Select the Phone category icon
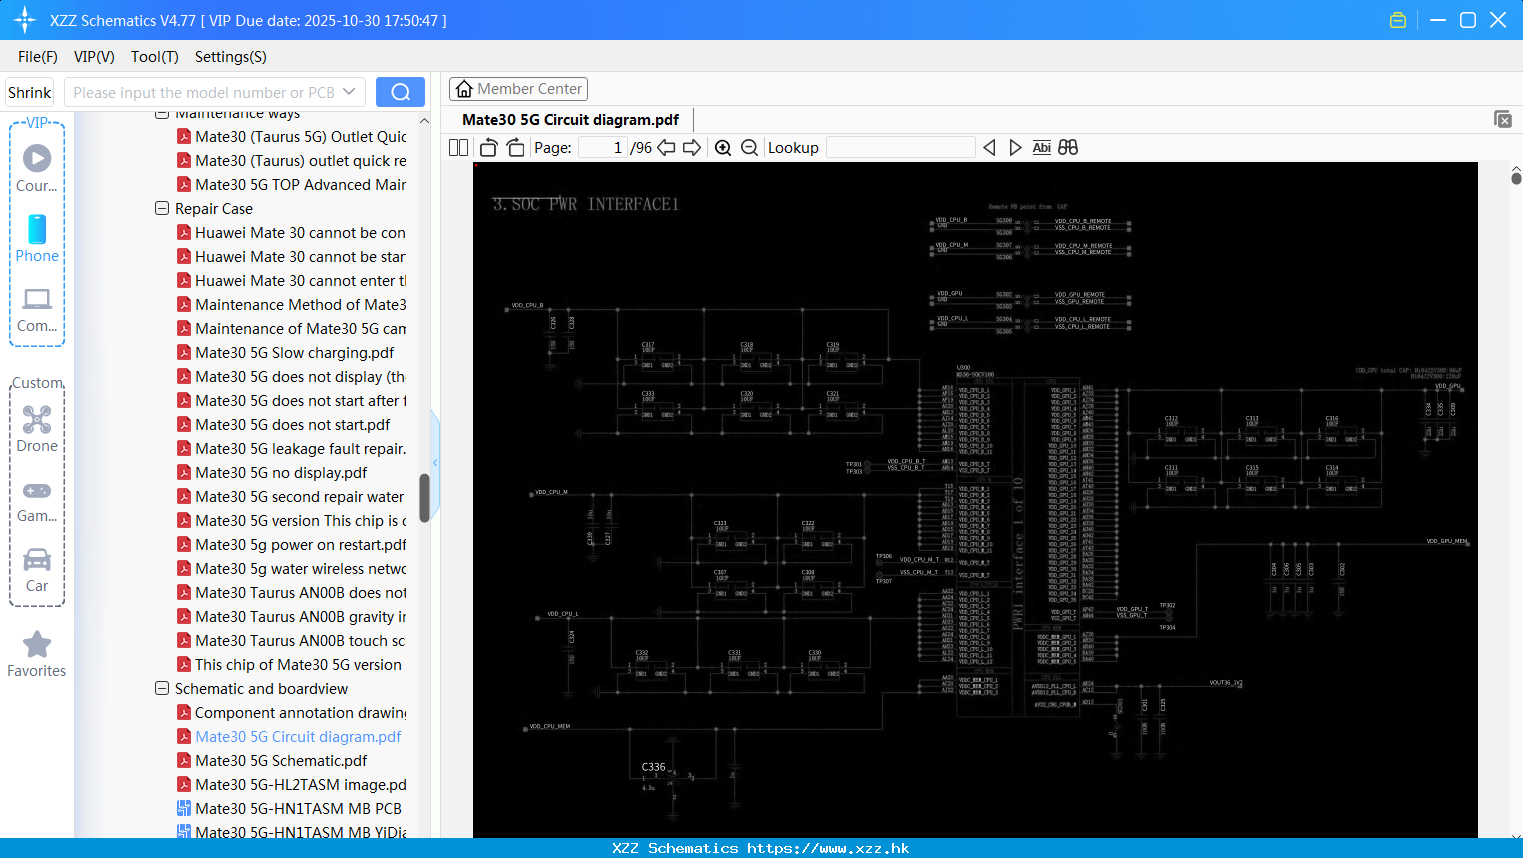The image size is (1523, 858). click(x=37, y=238)
